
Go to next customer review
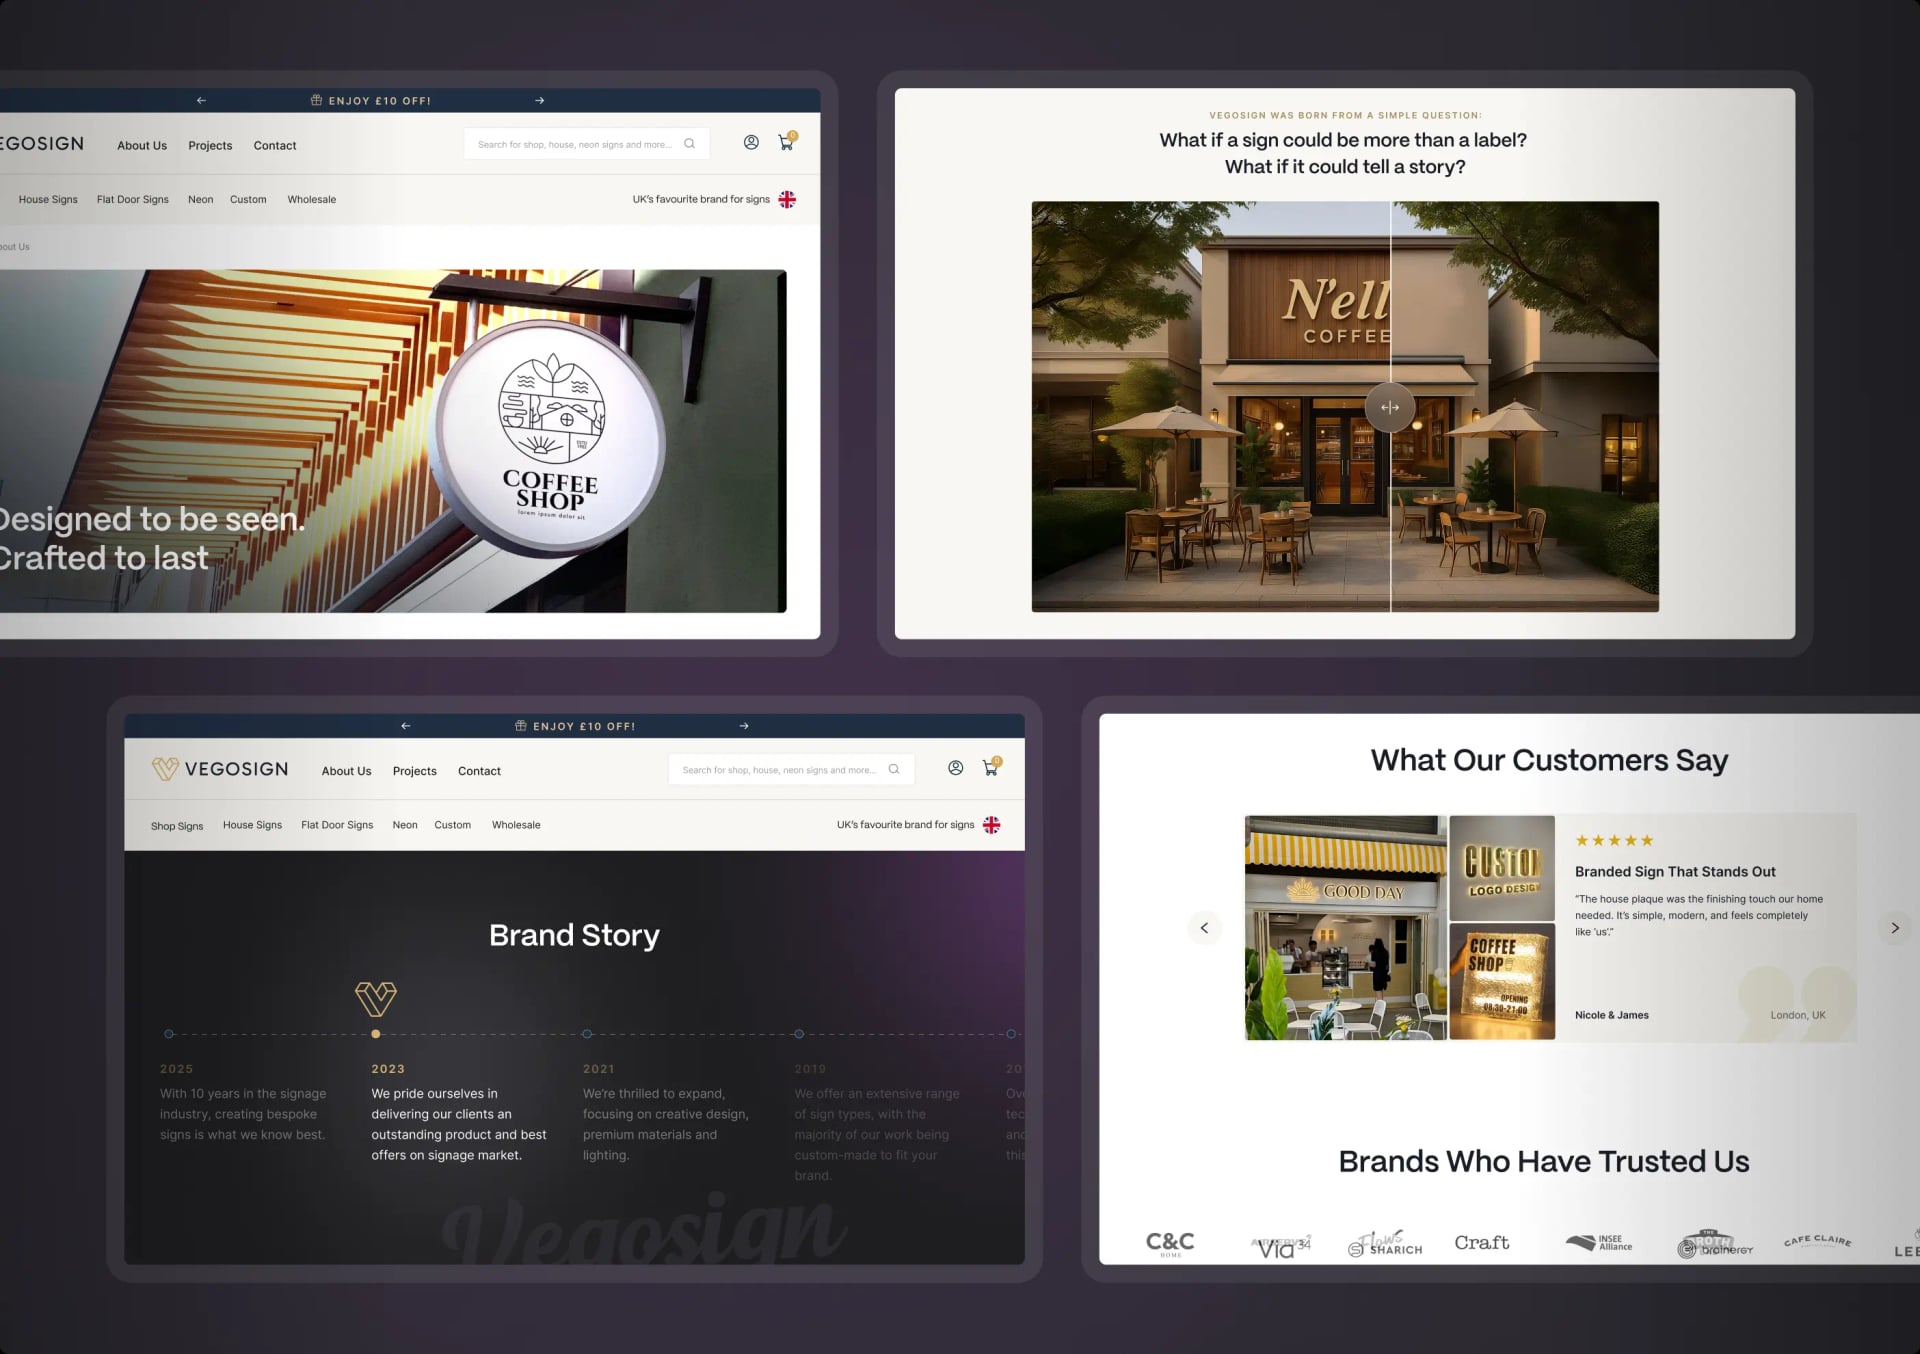(1894, 928)
